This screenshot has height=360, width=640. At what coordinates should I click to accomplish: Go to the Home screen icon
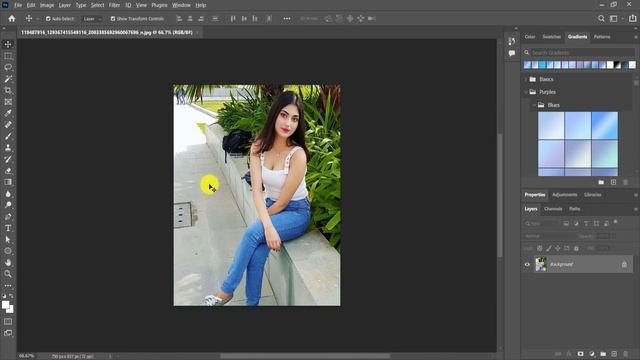tap(11, 18)
